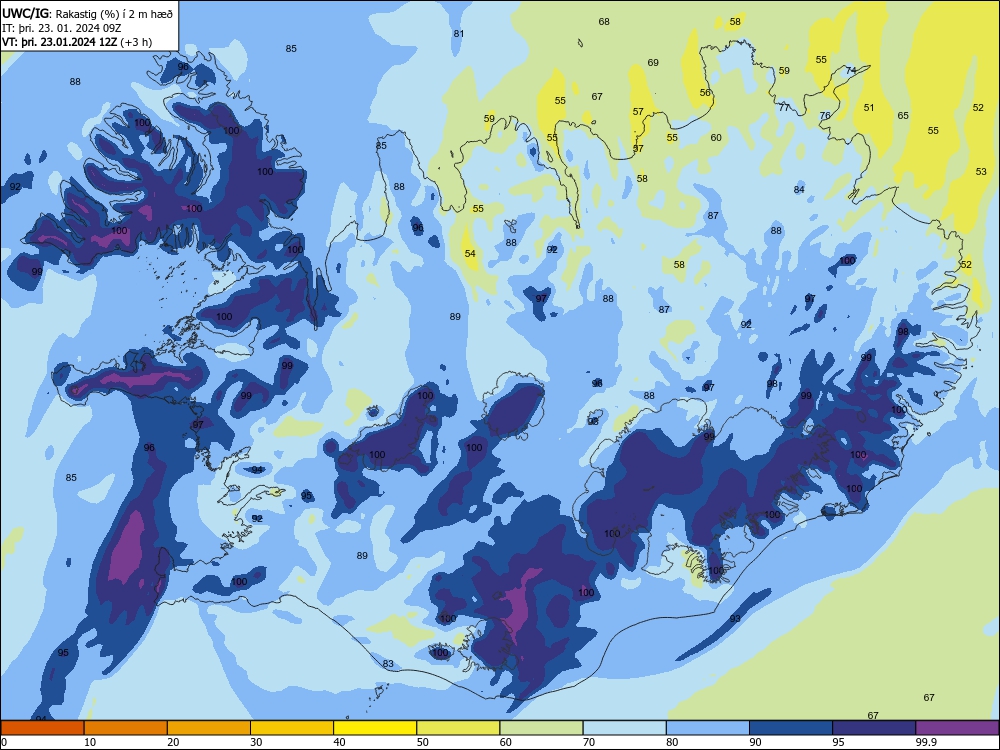Select the map value '77'
This screenshot has width=1000, height=750.
coord(784,107)
